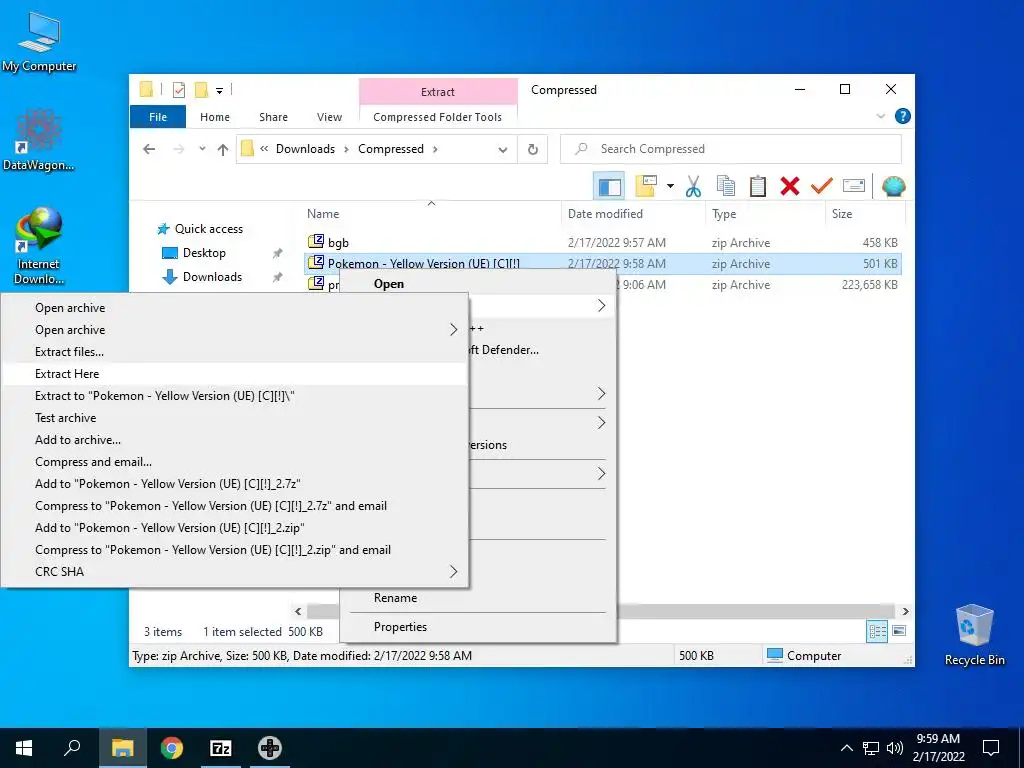Click the Search Compressed field
Screen dimensions: 1024x768
[x=731, y=149]
